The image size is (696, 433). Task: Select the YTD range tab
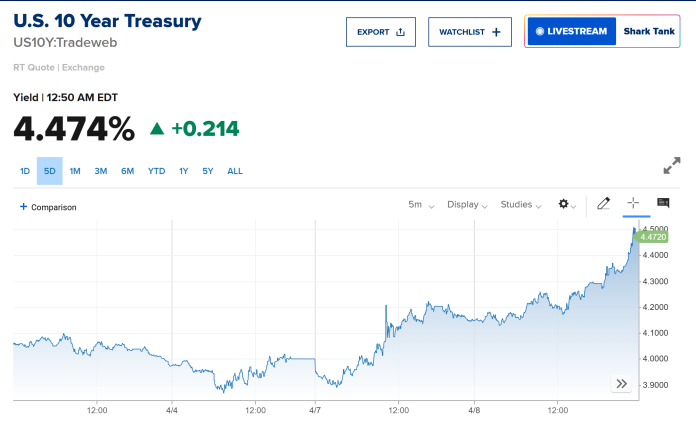156,171
